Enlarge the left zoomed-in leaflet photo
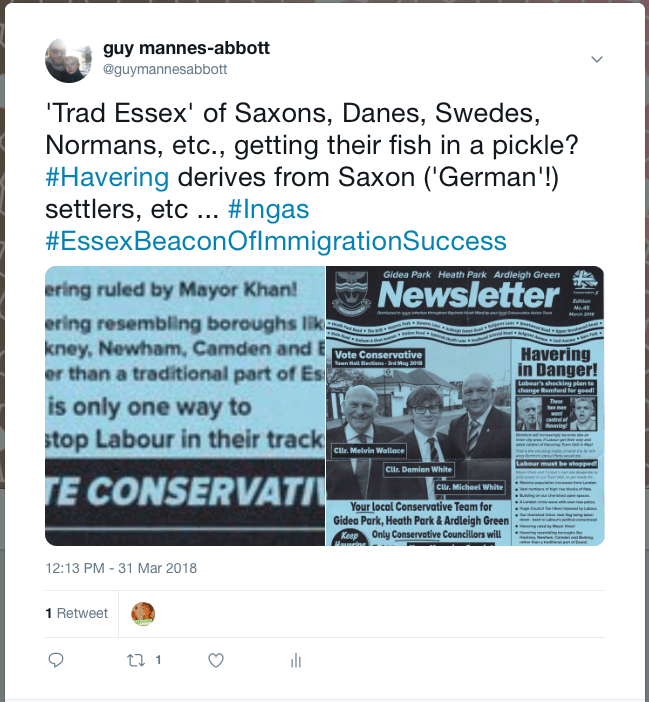Image resolution: width=649 pixels, height=702 pixels. (185, 406)
